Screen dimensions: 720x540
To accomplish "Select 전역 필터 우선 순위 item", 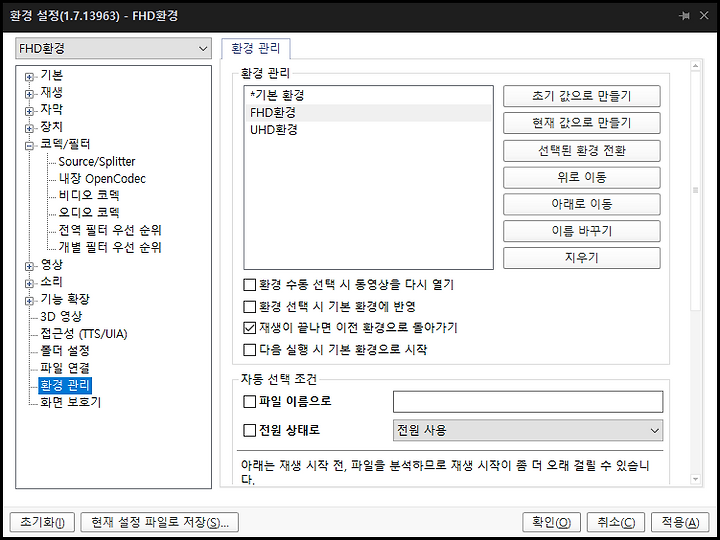I will [110, 230].
